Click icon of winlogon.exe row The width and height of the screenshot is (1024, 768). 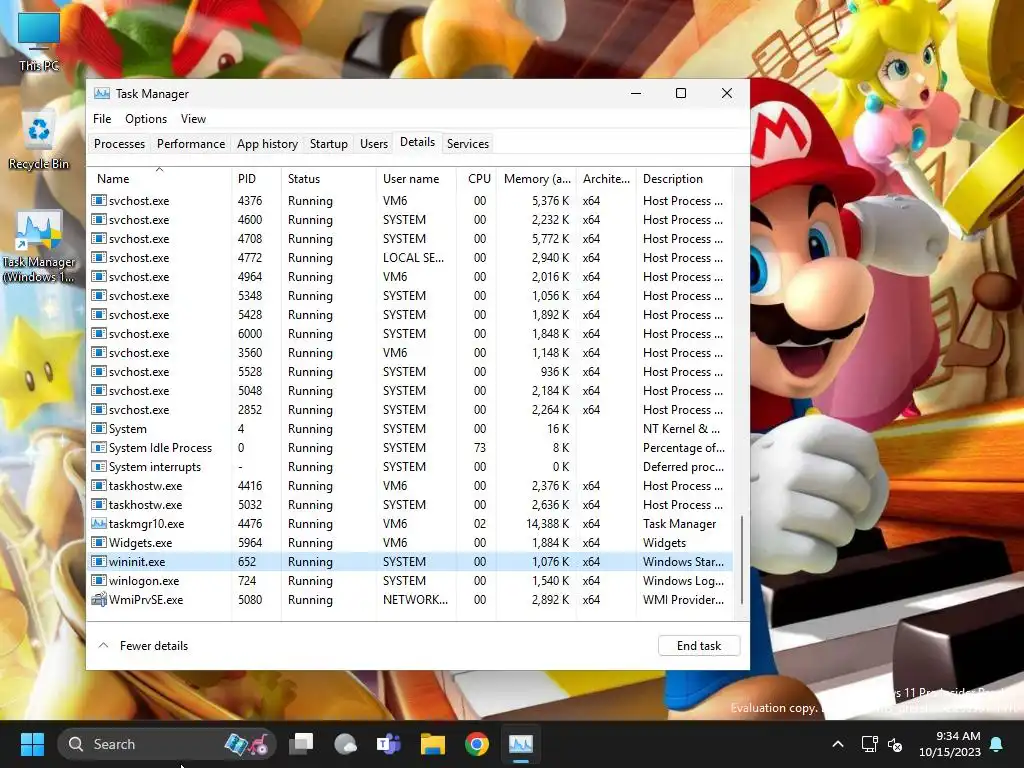[99, 581]
